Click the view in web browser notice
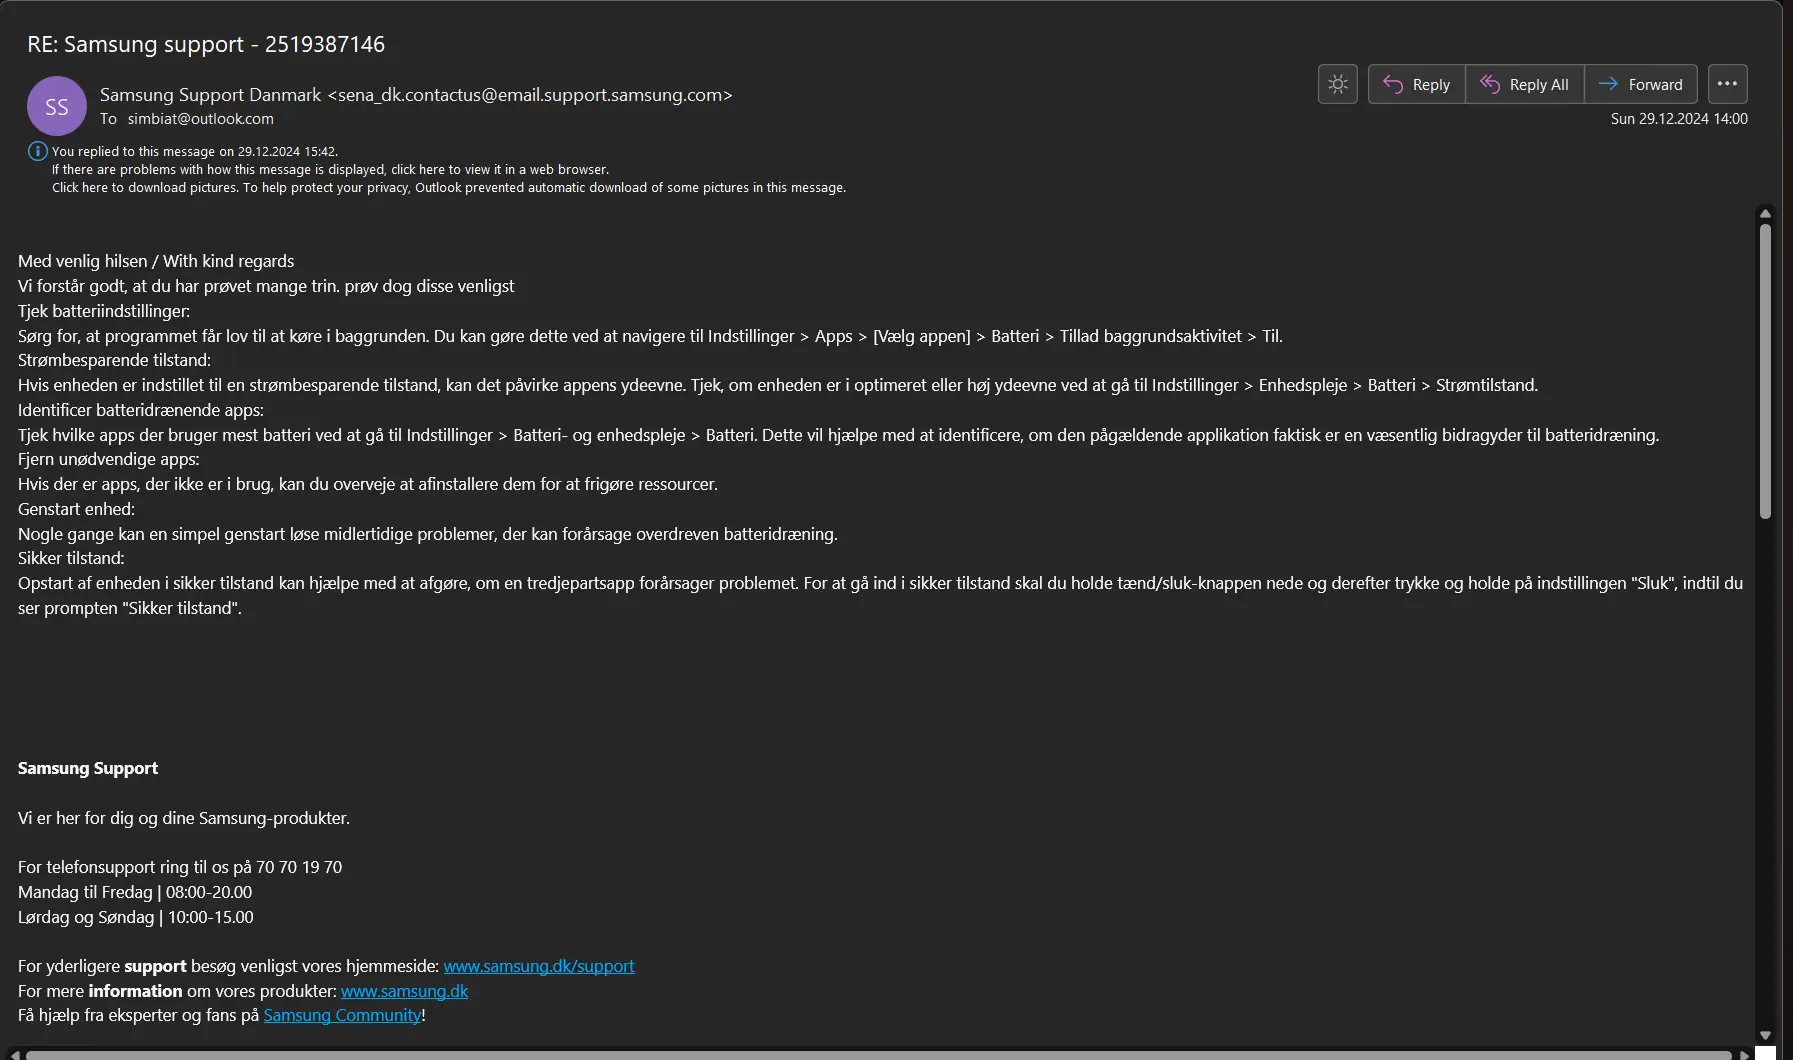1793x1060 pixels. point(330,170)
